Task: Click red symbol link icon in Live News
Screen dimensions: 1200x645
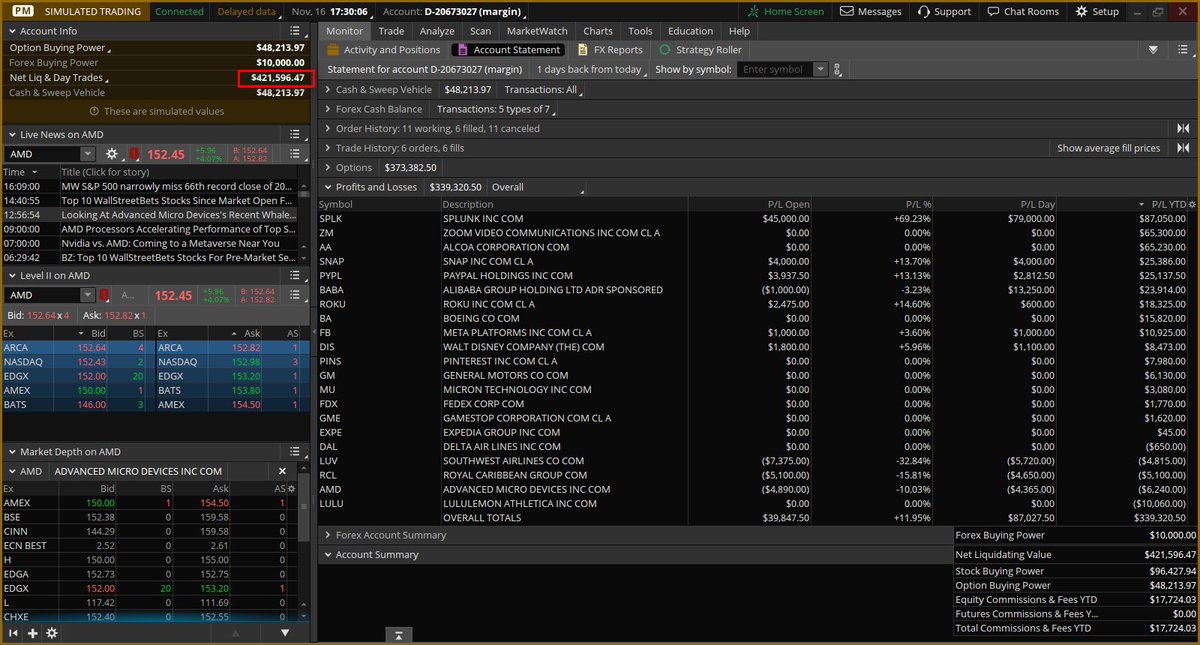Action: click(x=134, y=154)
